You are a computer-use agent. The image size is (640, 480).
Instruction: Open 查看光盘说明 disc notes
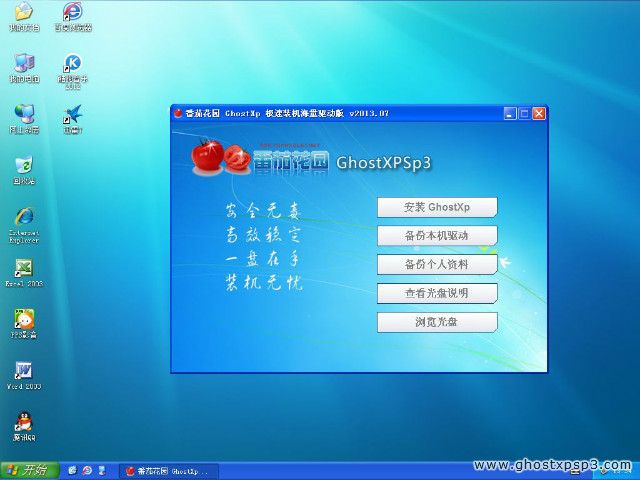(x=437, y=293)
